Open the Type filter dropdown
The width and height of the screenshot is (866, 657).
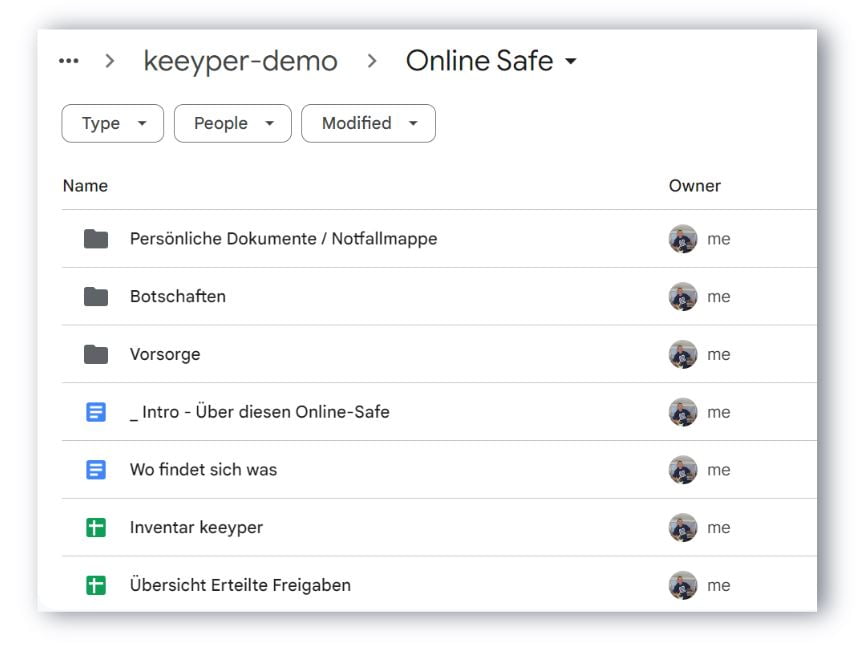[x=112, y=124]
